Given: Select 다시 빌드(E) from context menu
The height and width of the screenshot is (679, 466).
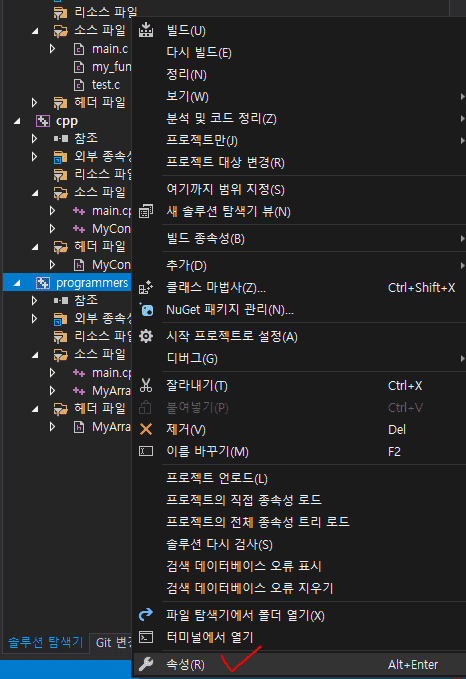Looking at the screenshot, I should coord(199,53).
